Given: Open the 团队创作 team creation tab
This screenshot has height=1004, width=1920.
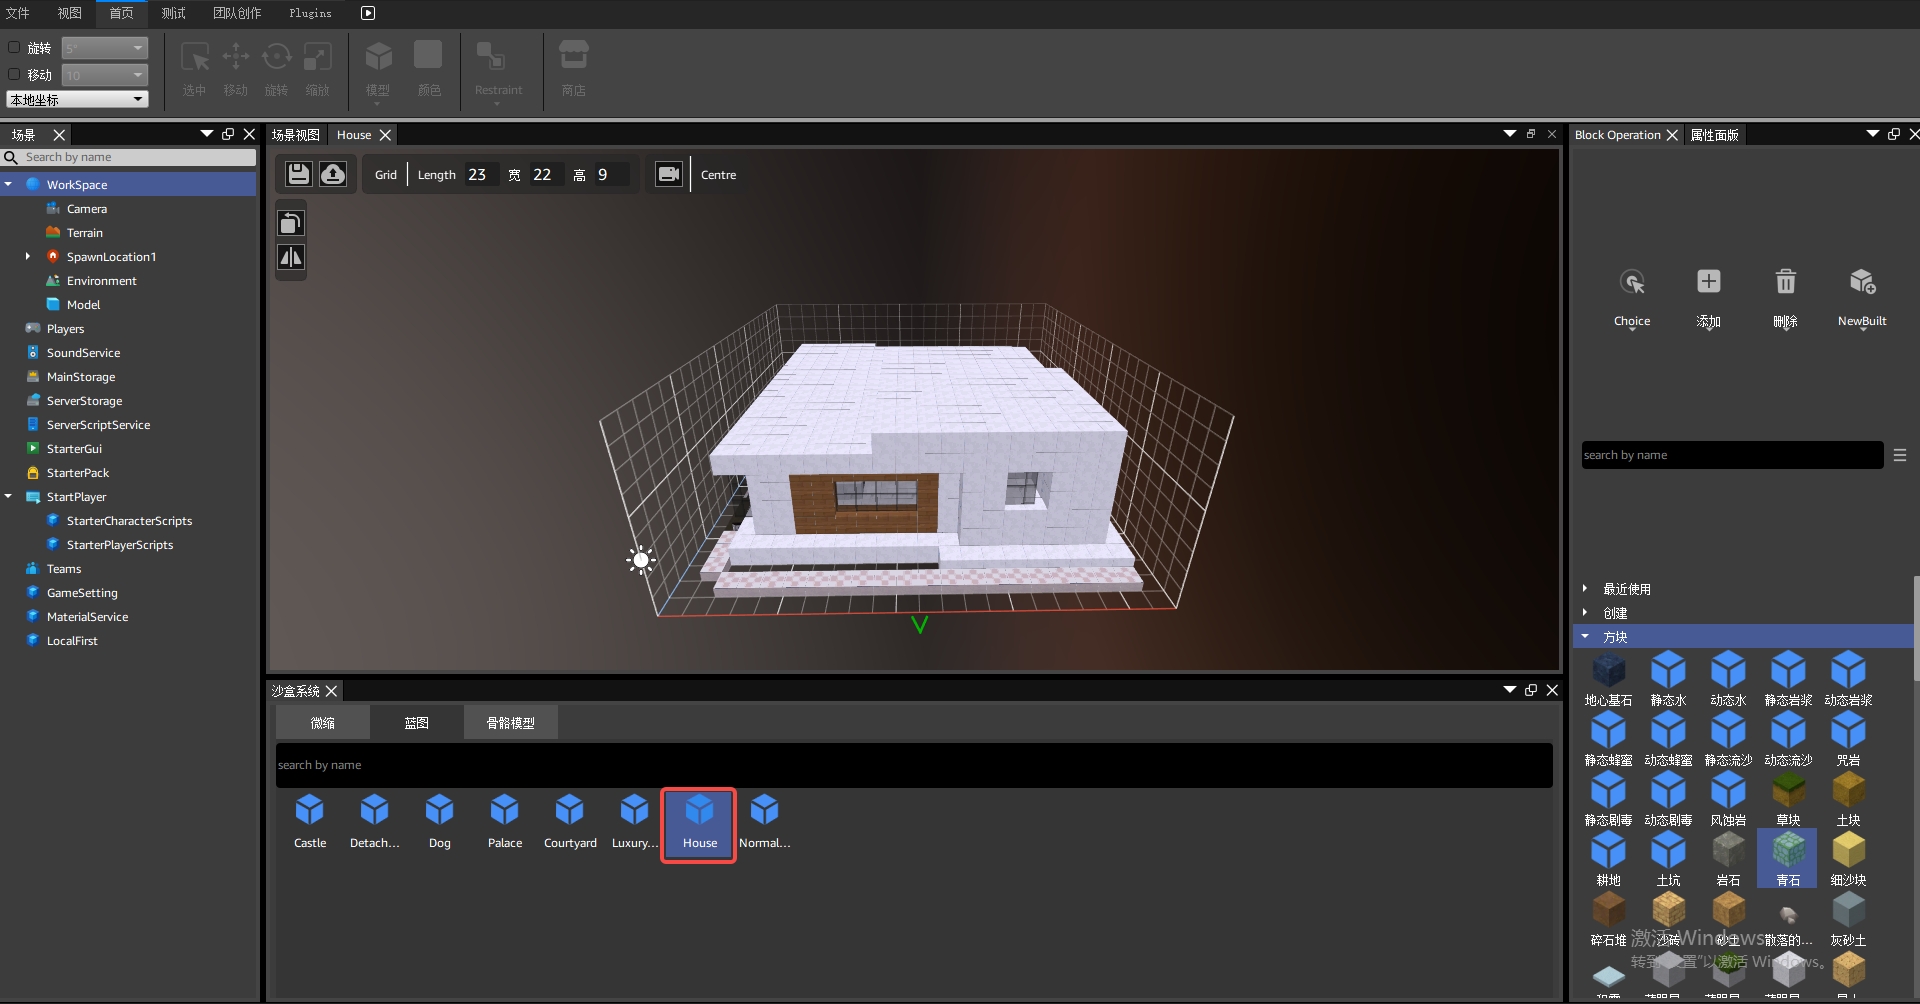Looking at the screenshot, I should point(237,13).
